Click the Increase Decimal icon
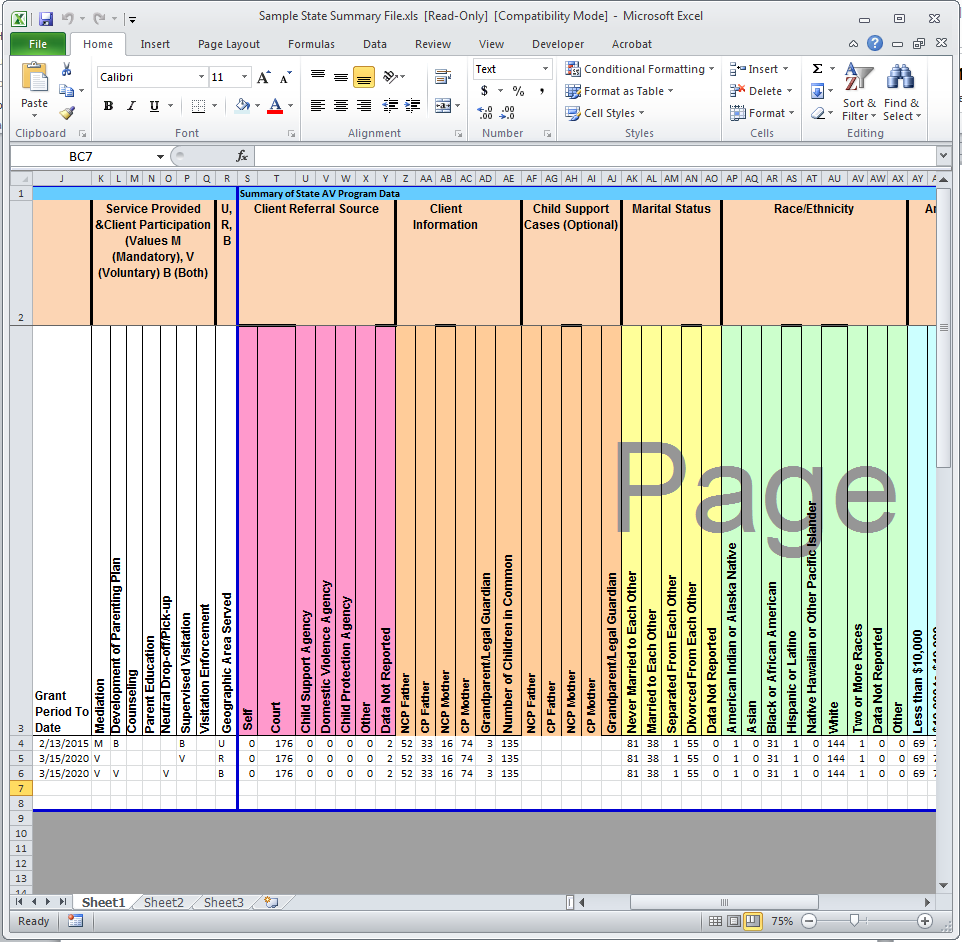This screenshot has width=962, height=942. (485, 112)
